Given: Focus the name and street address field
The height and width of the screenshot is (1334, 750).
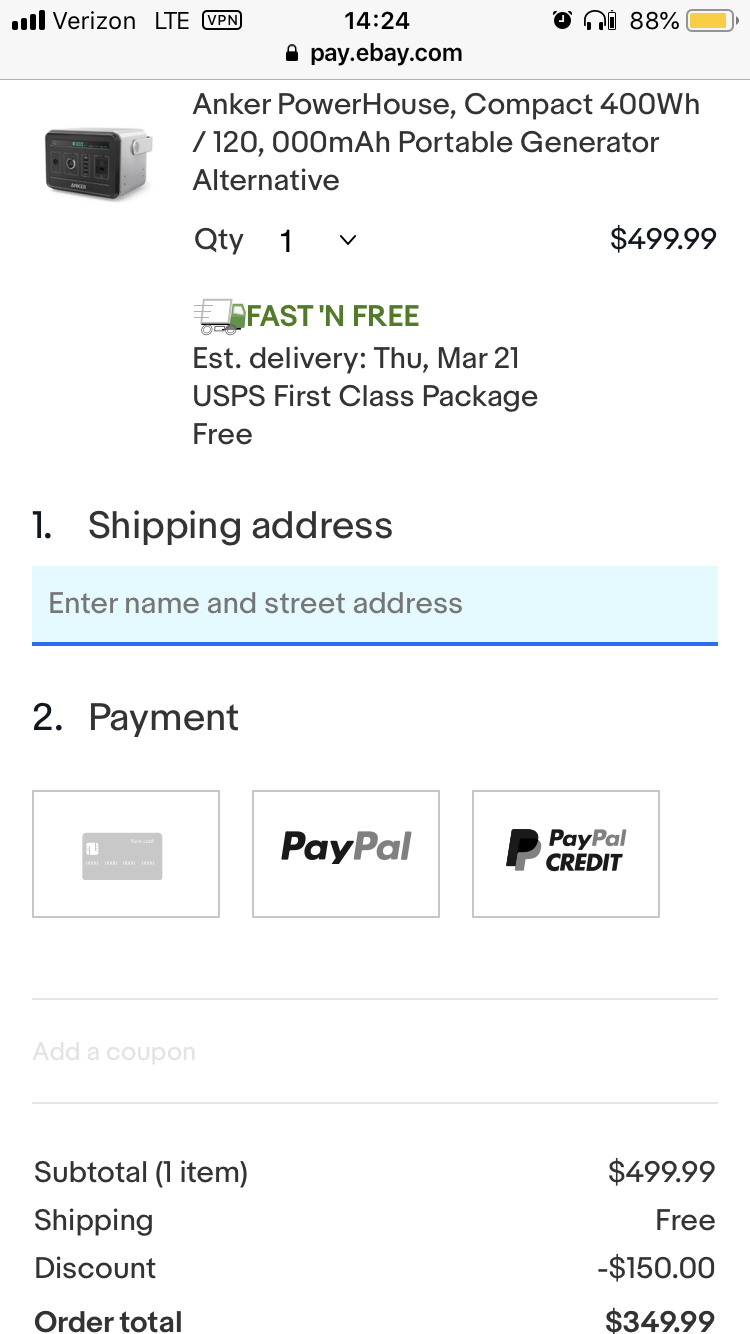Looking at the screenshot, I should point(375,605).
